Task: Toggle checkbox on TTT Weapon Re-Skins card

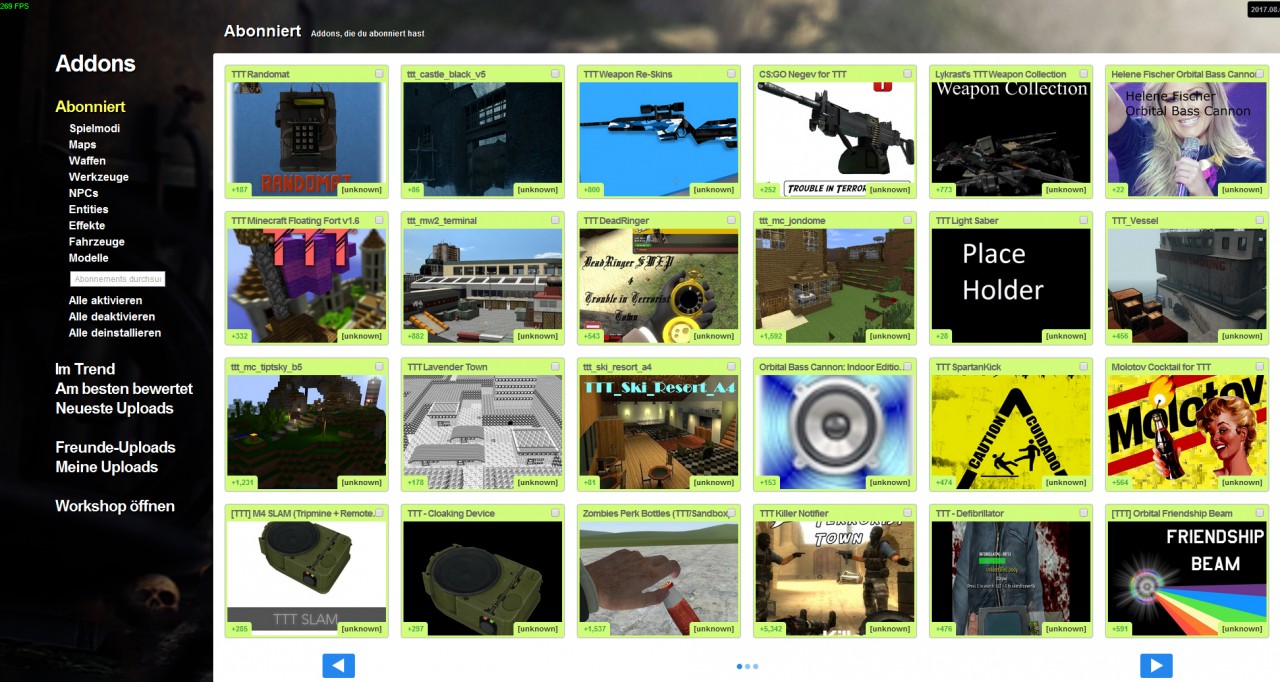Action: point(732,74)
